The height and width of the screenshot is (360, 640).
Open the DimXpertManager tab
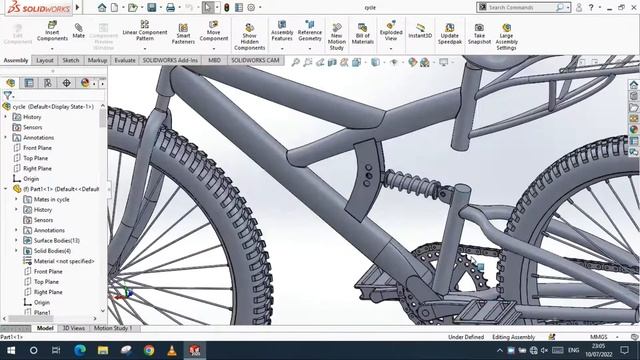tap(66, 83)
